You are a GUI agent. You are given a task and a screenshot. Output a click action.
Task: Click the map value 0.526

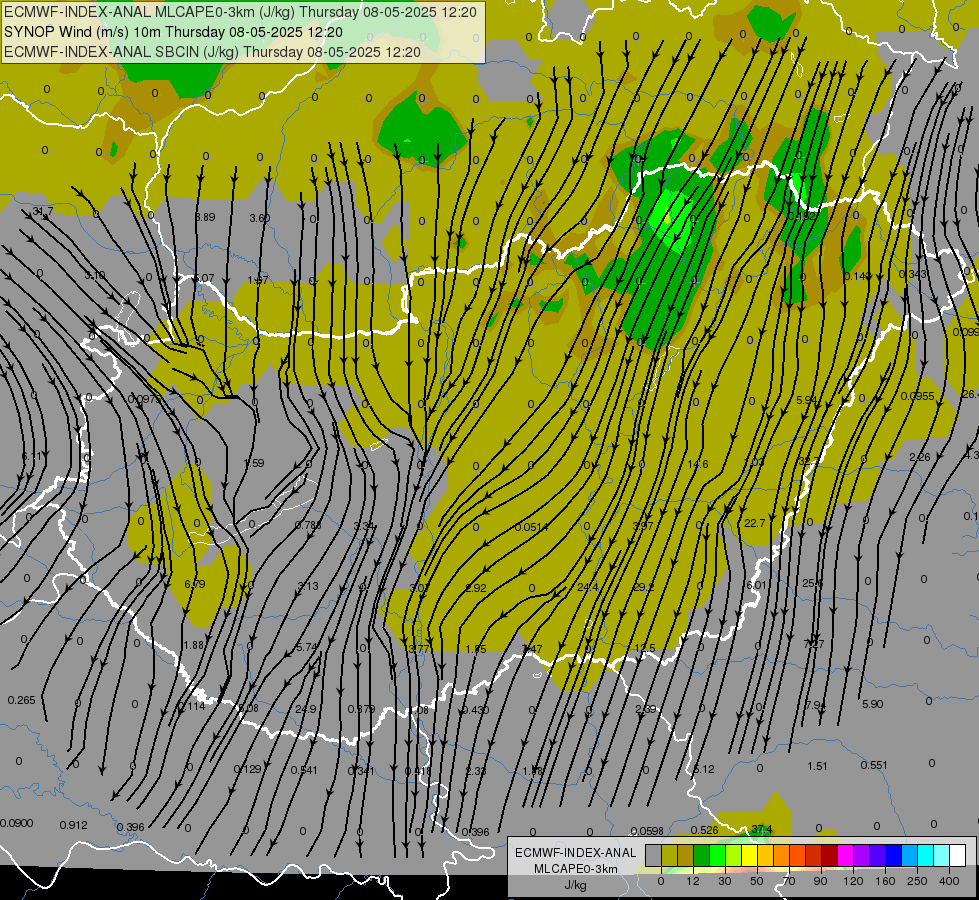pos(704,829)
